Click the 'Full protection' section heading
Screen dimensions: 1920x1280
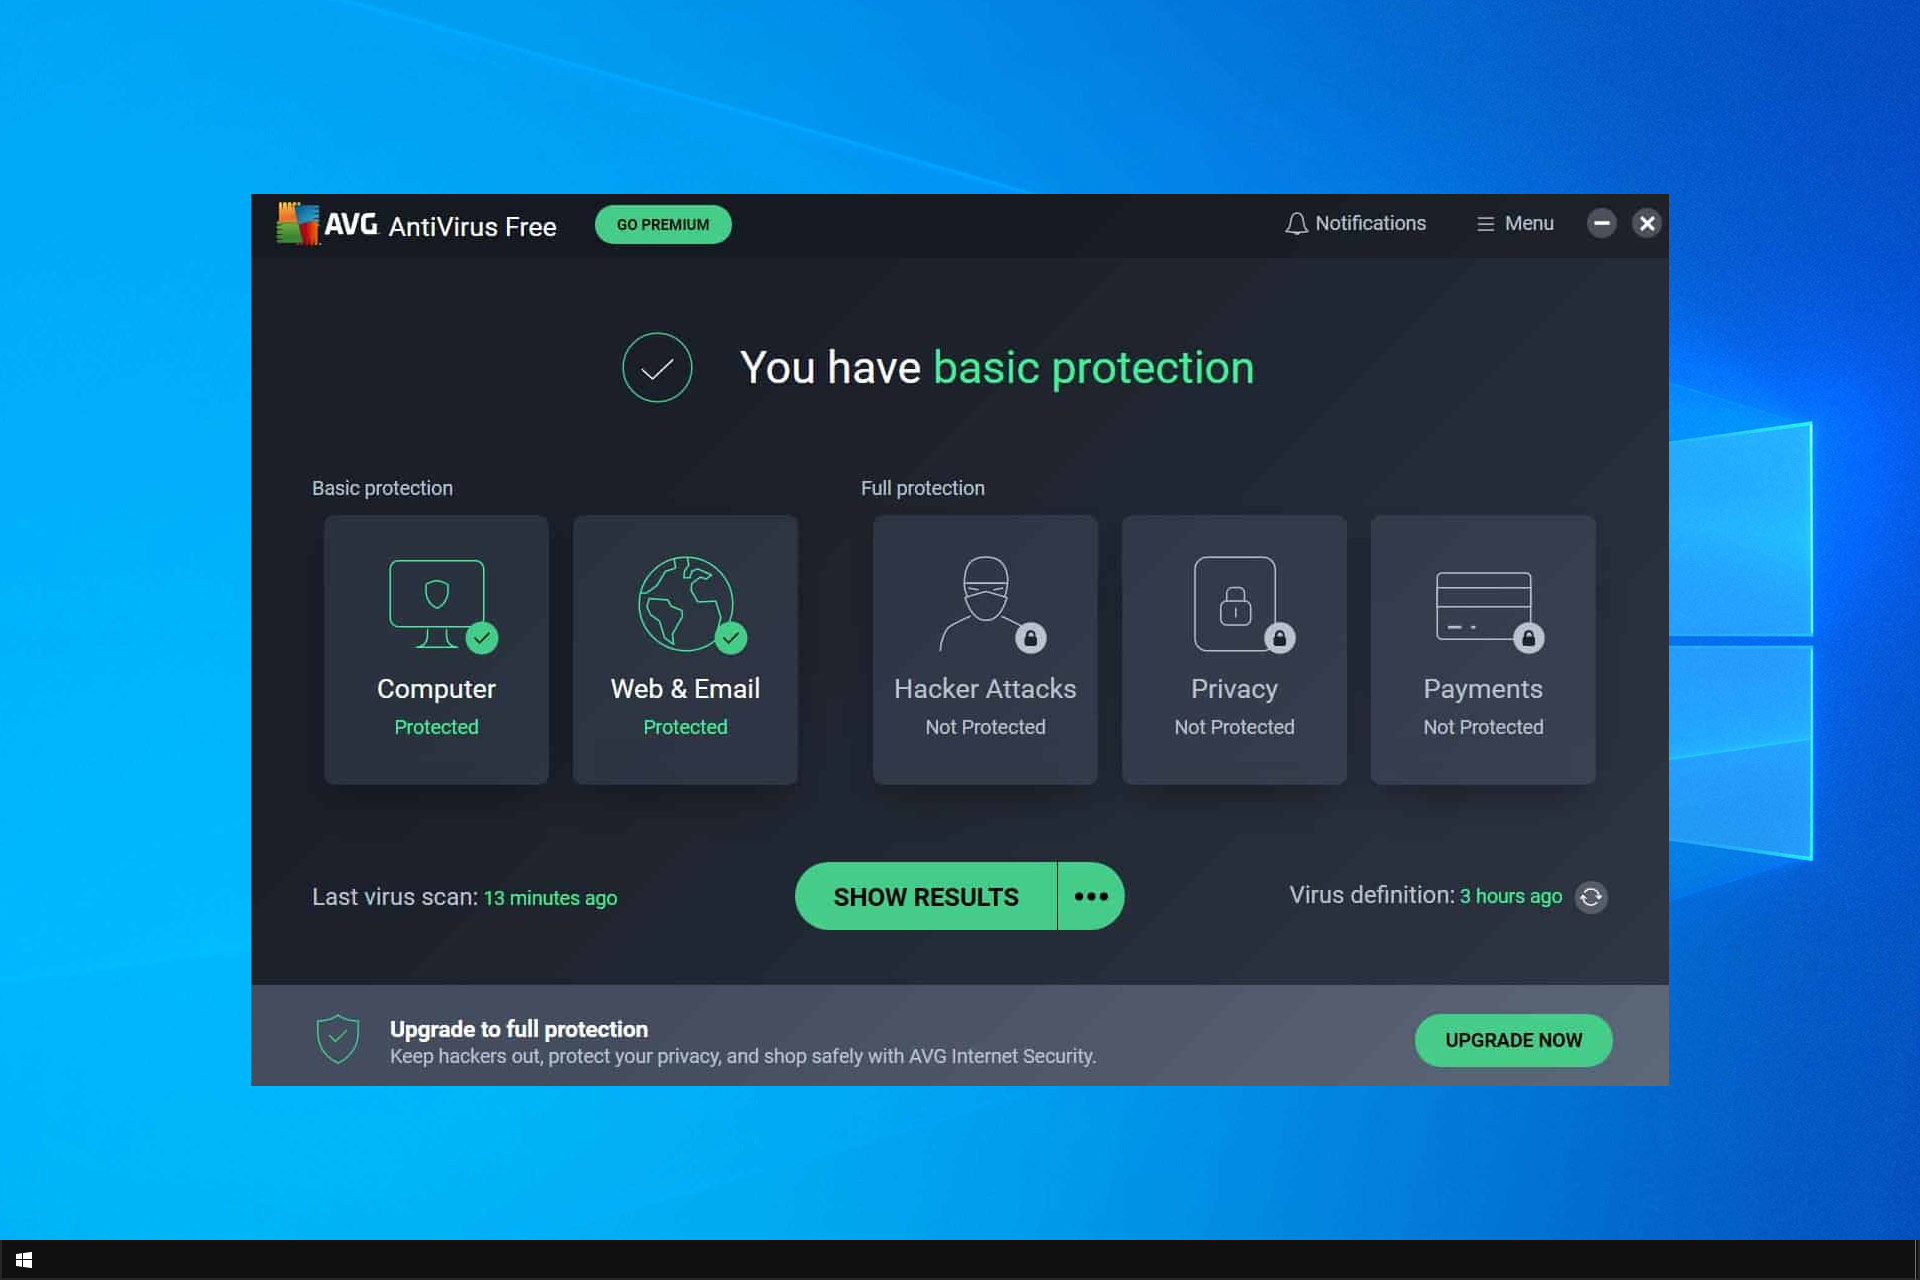pos(923,488)
